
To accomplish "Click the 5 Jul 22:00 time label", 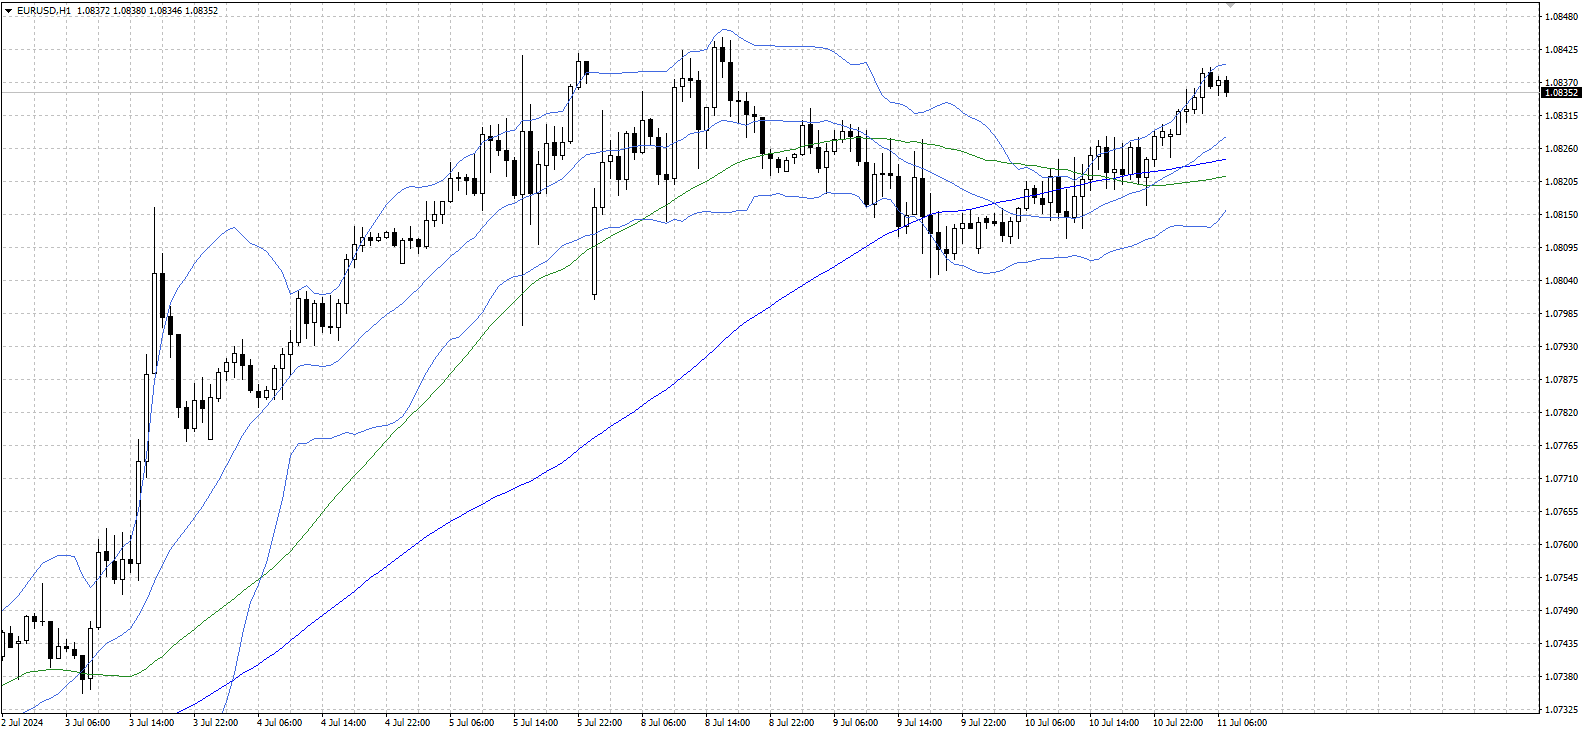I will [x=600, y=722].
